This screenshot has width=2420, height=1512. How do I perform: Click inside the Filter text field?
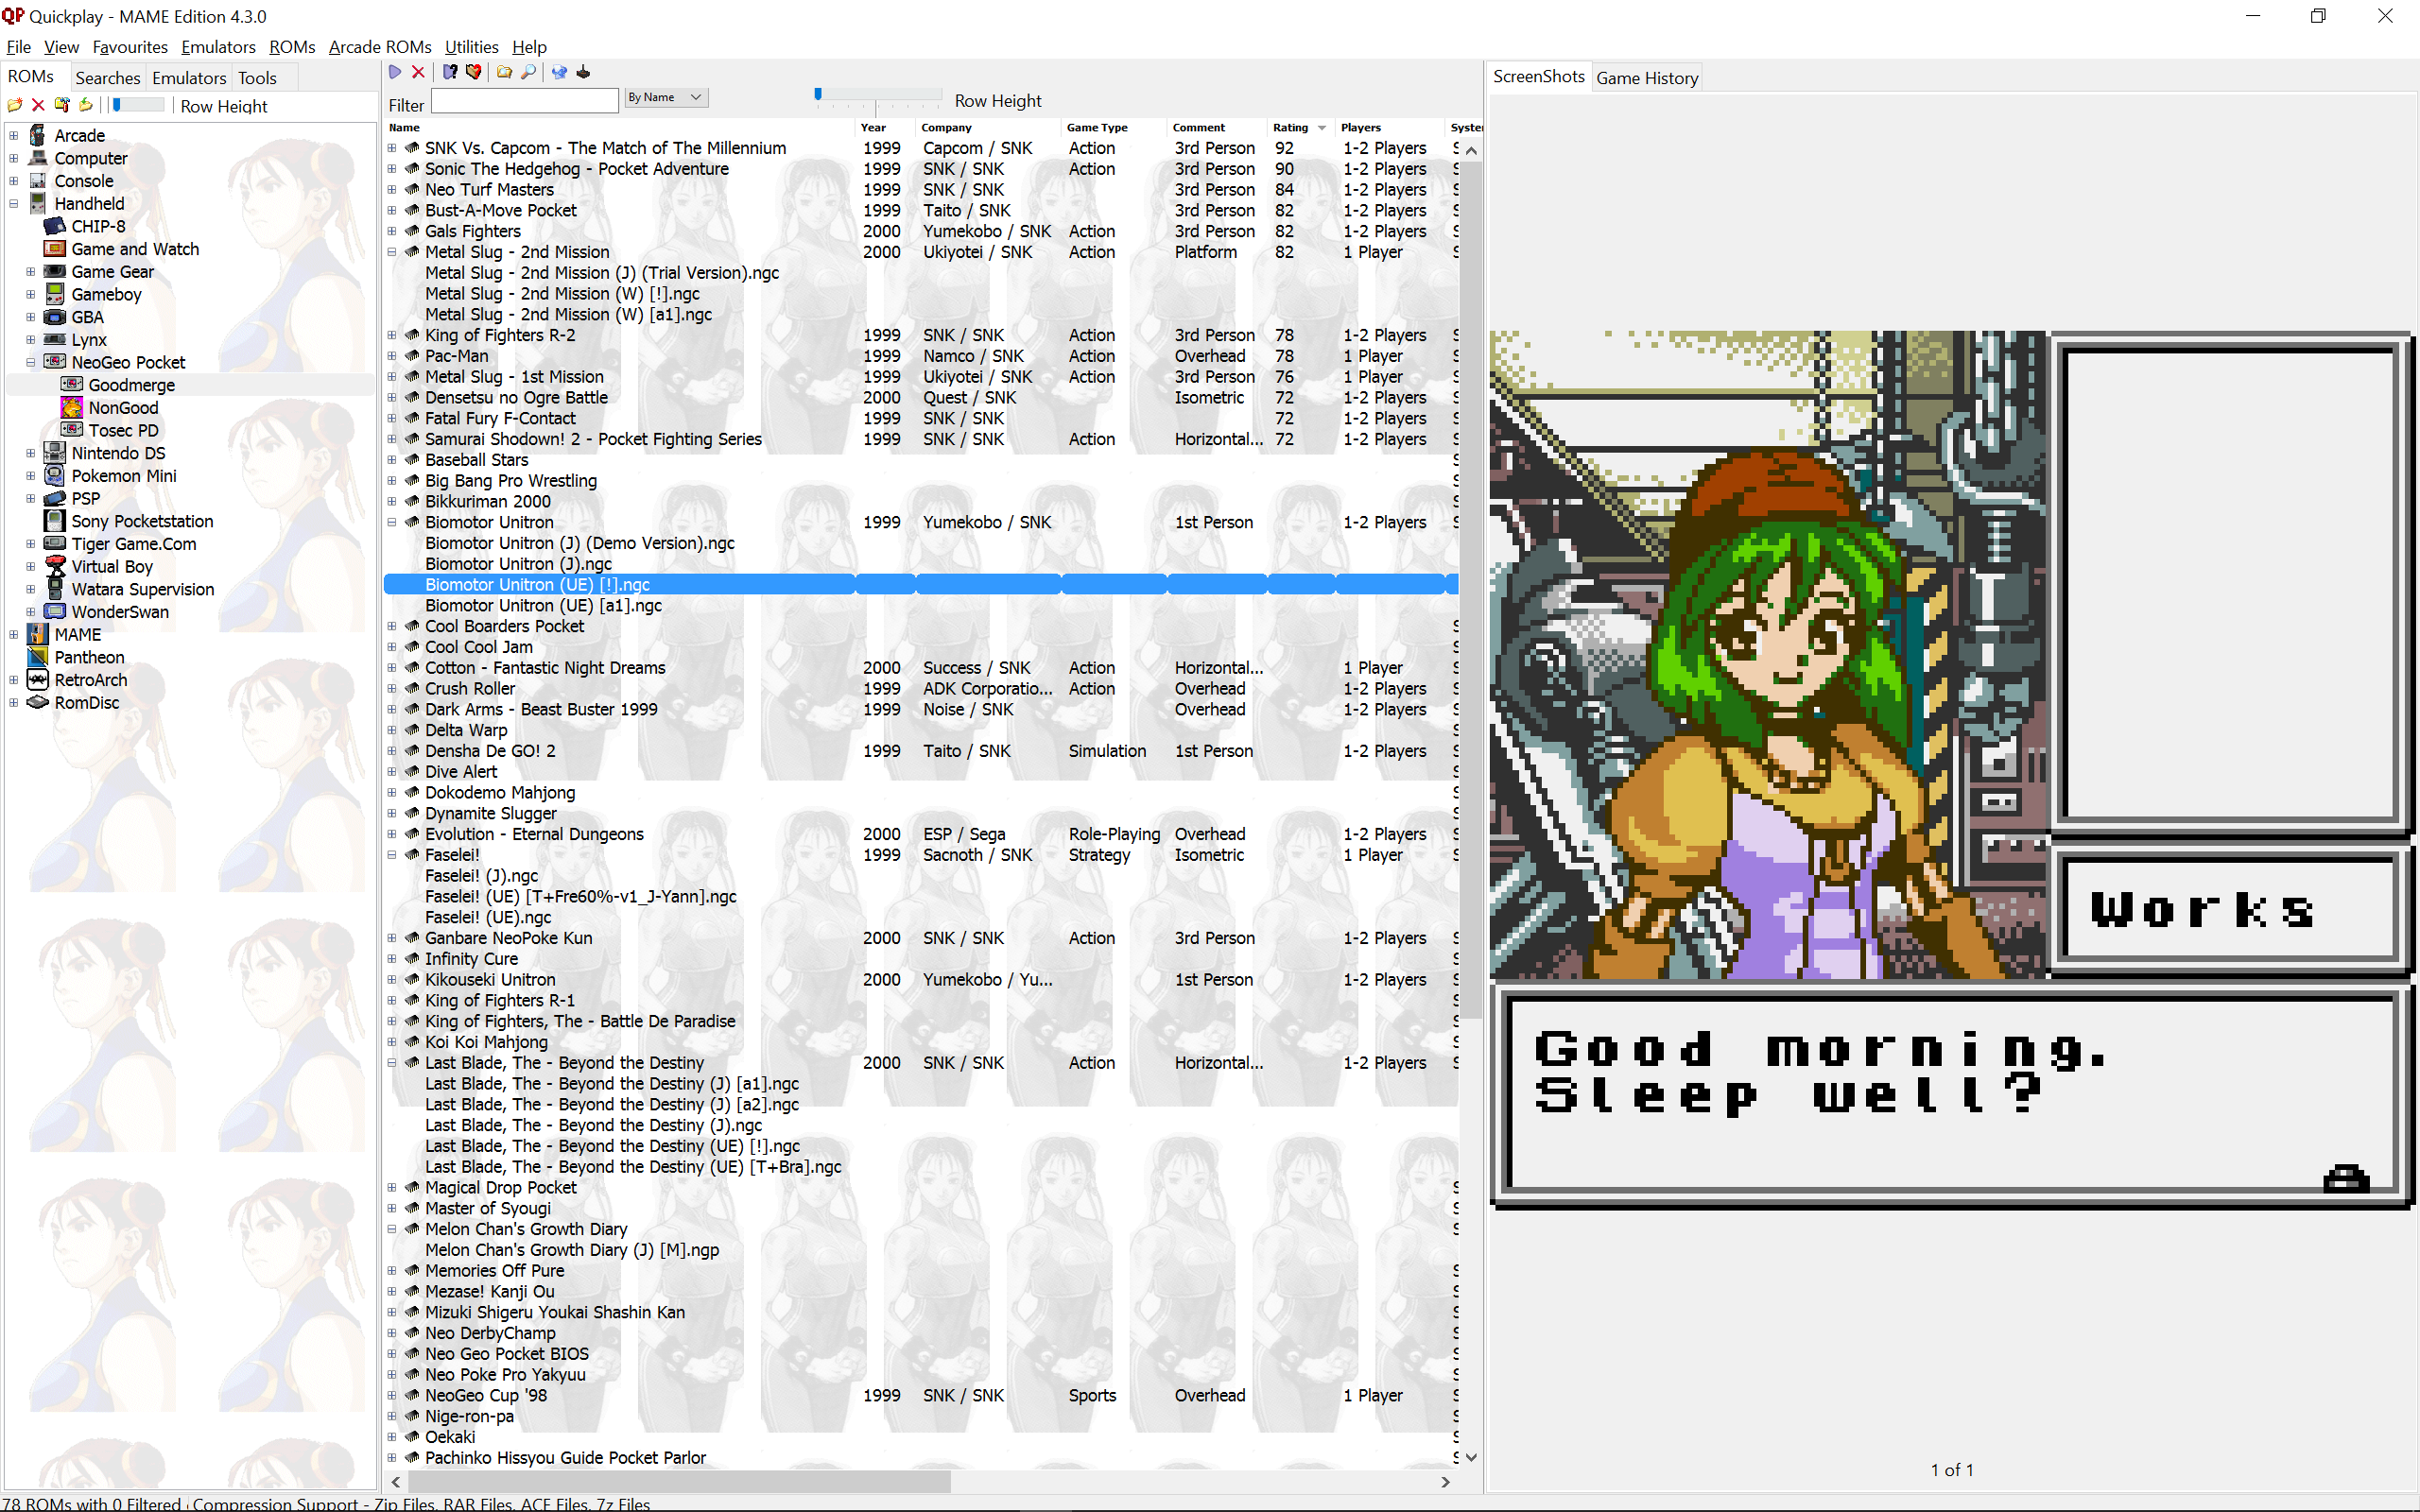click(x=524, y=101)
